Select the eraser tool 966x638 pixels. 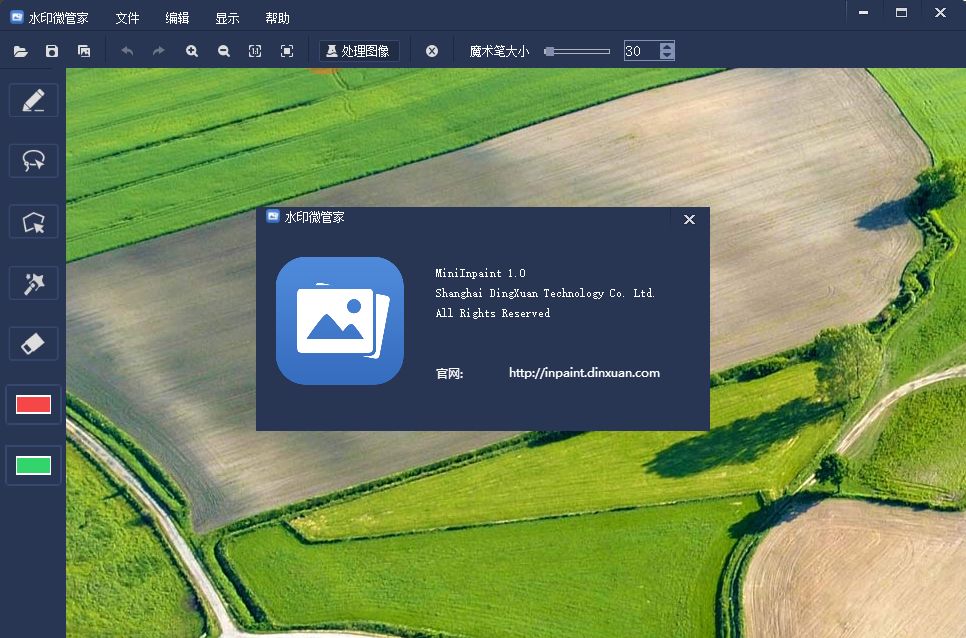tap(34, 343)
